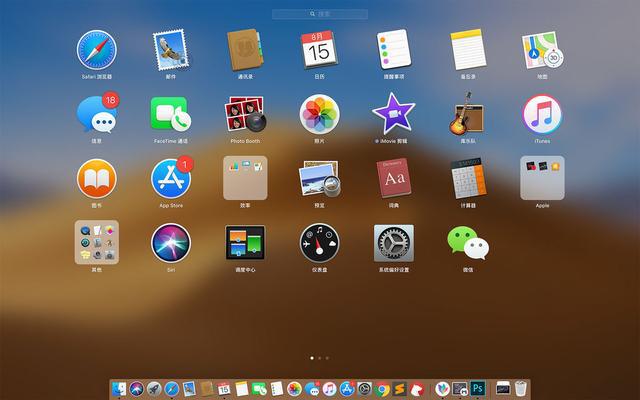The width and height of the screenshot is (640, 400).
Task: Open Contacts from the Dock
Action: (207, 389)
